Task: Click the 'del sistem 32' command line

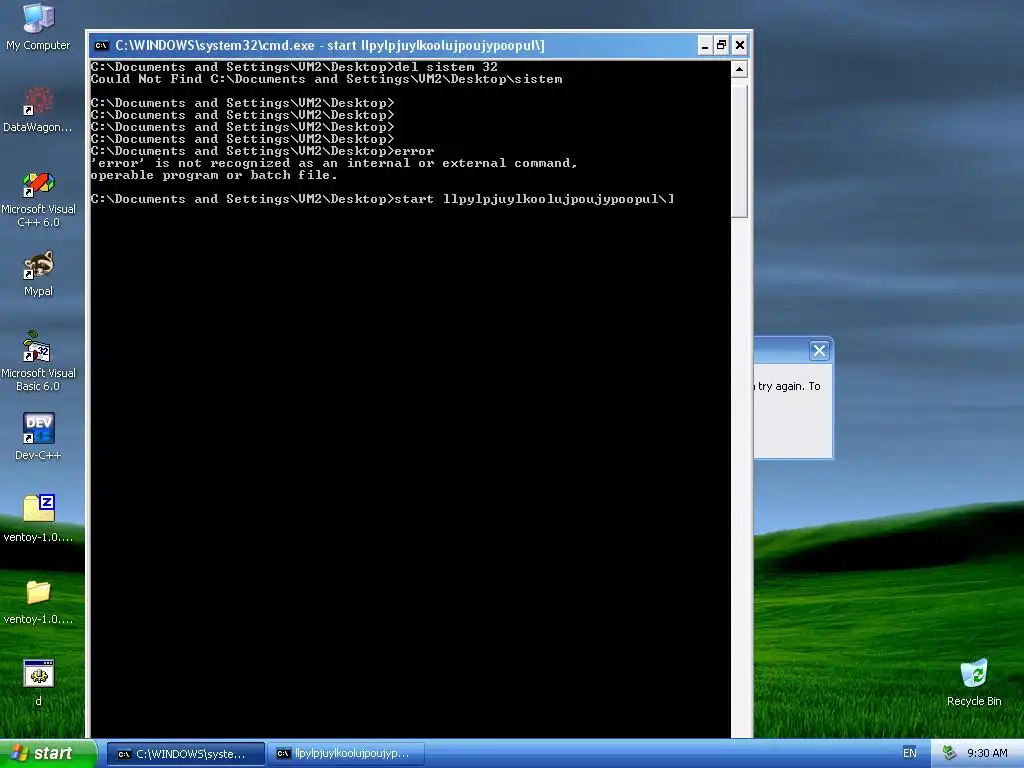Action: click(x=294, y=67)
